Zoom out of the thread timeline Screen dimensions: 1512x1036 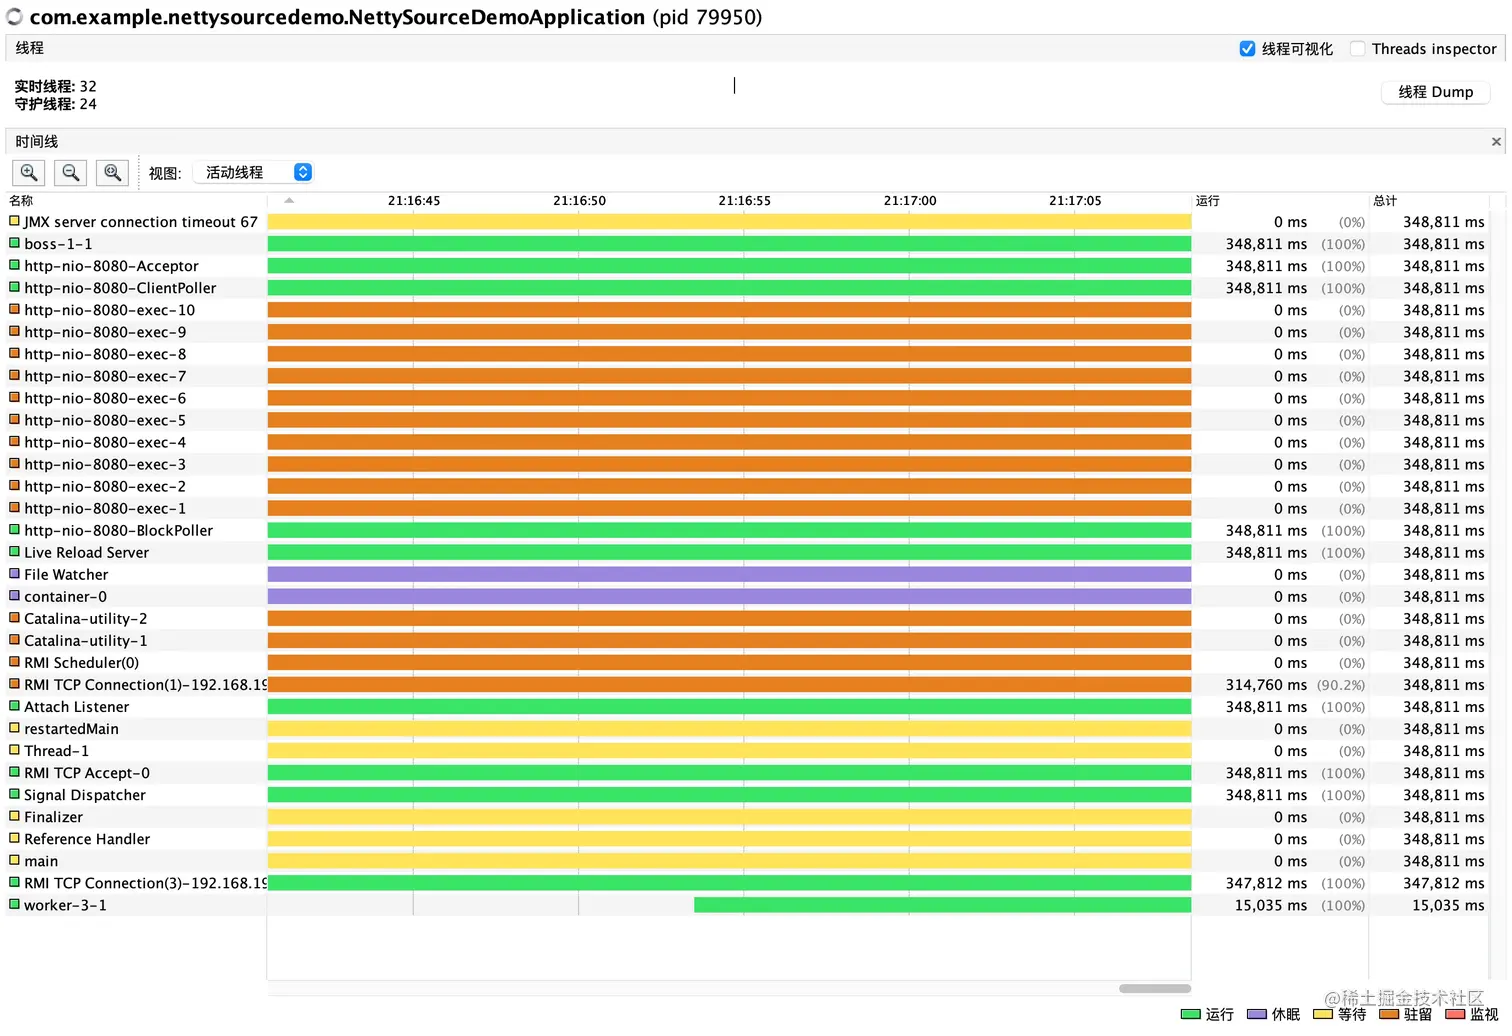point(71,172)
